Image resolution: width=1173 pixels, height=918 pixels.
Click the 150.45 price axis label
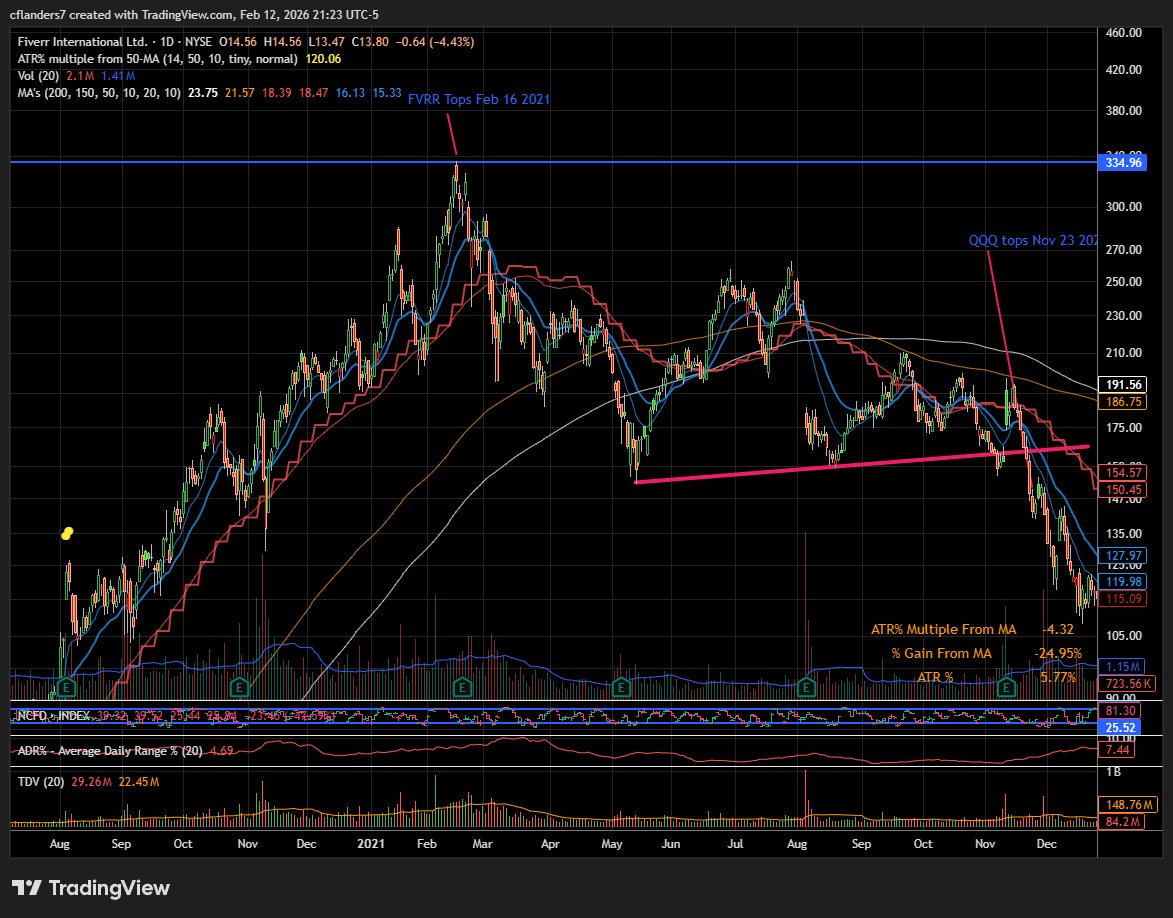1121,490
